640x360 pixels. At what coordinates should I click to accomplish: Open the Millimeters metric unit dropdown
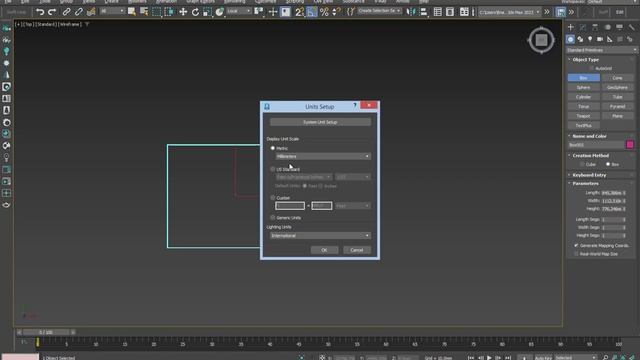click(x=323, y=156)
